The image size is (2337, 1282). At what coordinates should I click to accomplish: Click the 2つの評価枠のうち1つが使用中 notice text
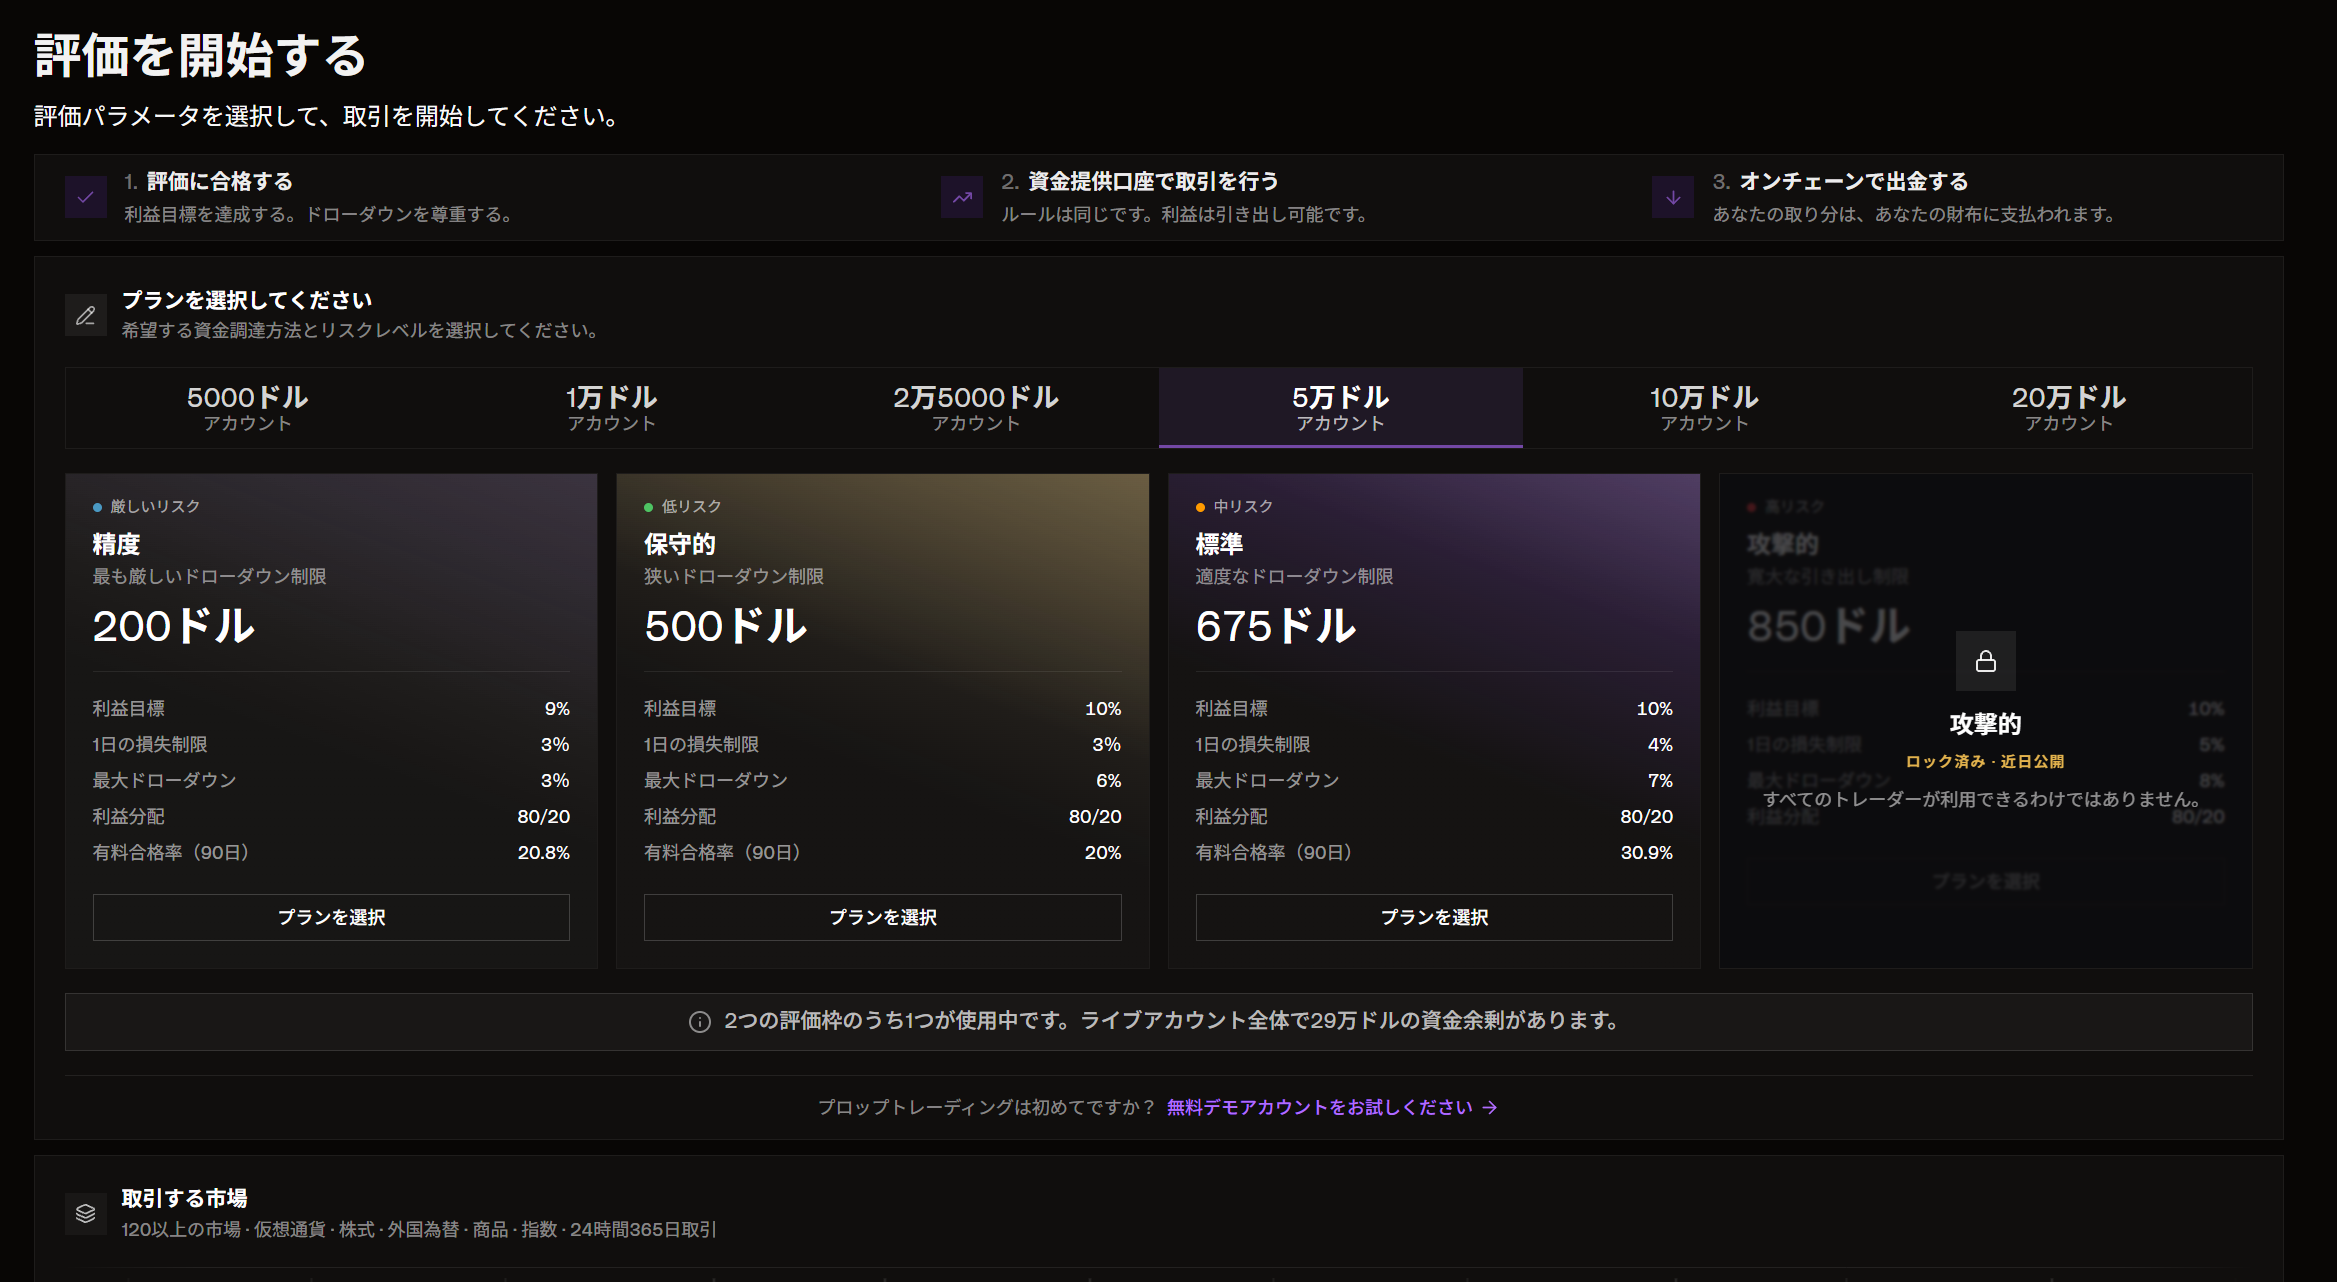click(x=1171, y=1021)
